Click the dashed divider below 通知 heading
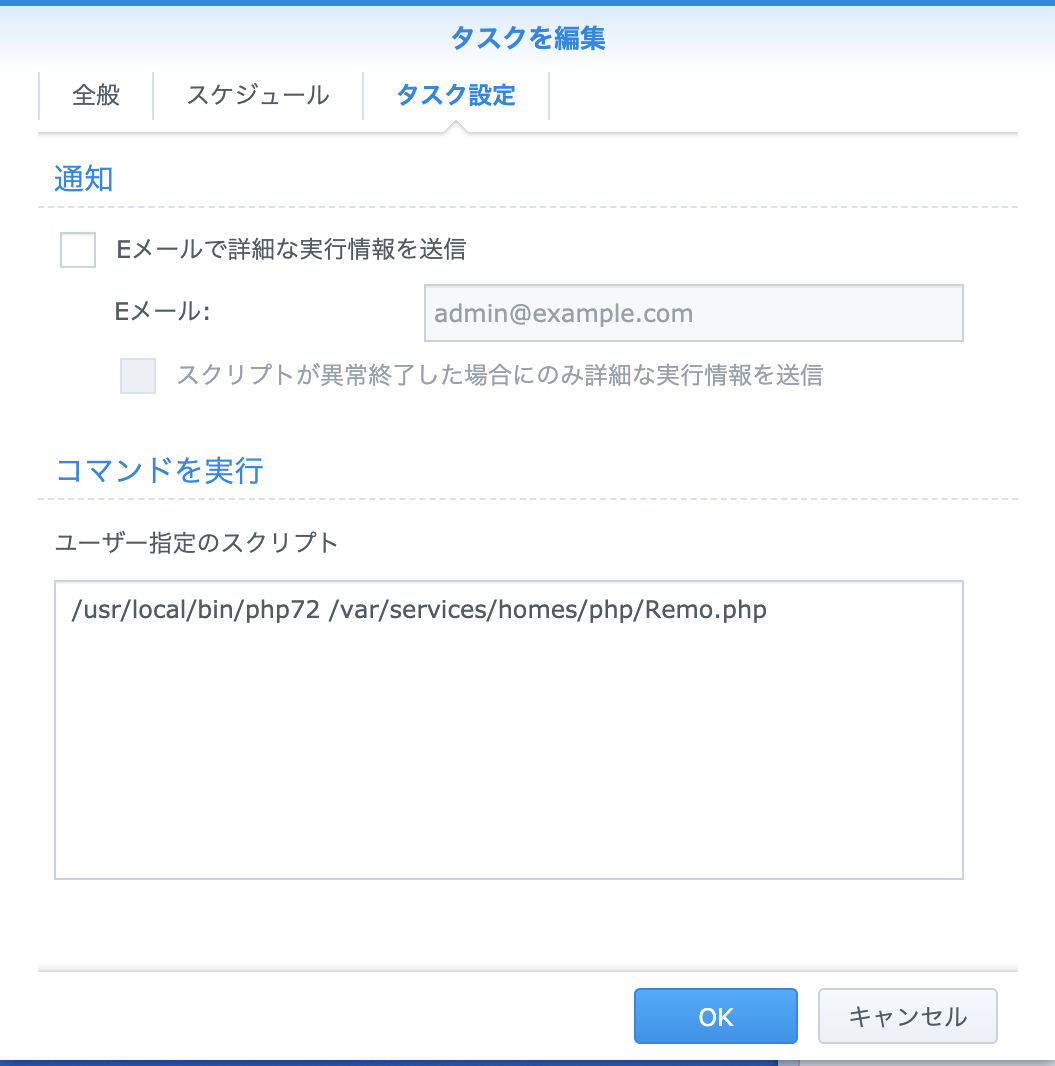The image size is (1055, 1066). (528, 207)
